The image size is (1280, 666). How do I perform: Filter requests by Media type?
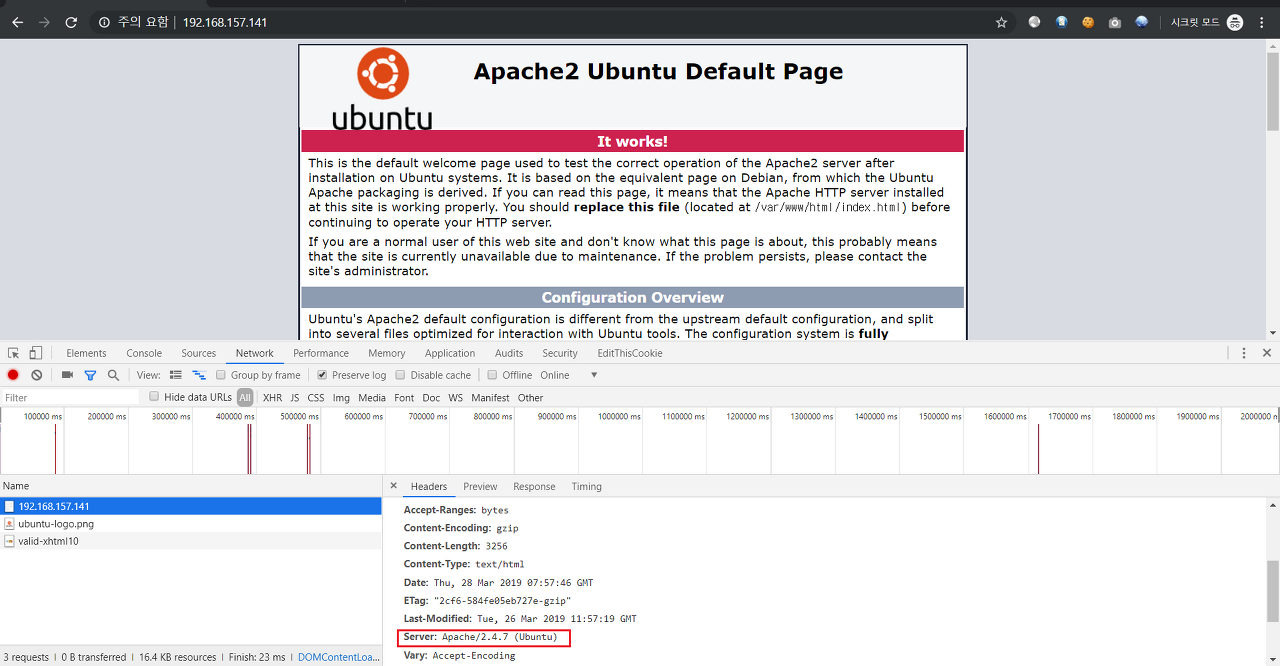click(x=372, y=398)
